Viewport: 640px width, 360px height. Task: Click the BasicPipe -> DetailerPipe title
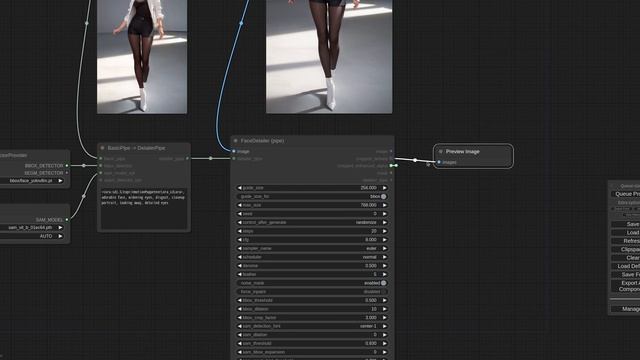pyautogui.click(x=136, y=148)
